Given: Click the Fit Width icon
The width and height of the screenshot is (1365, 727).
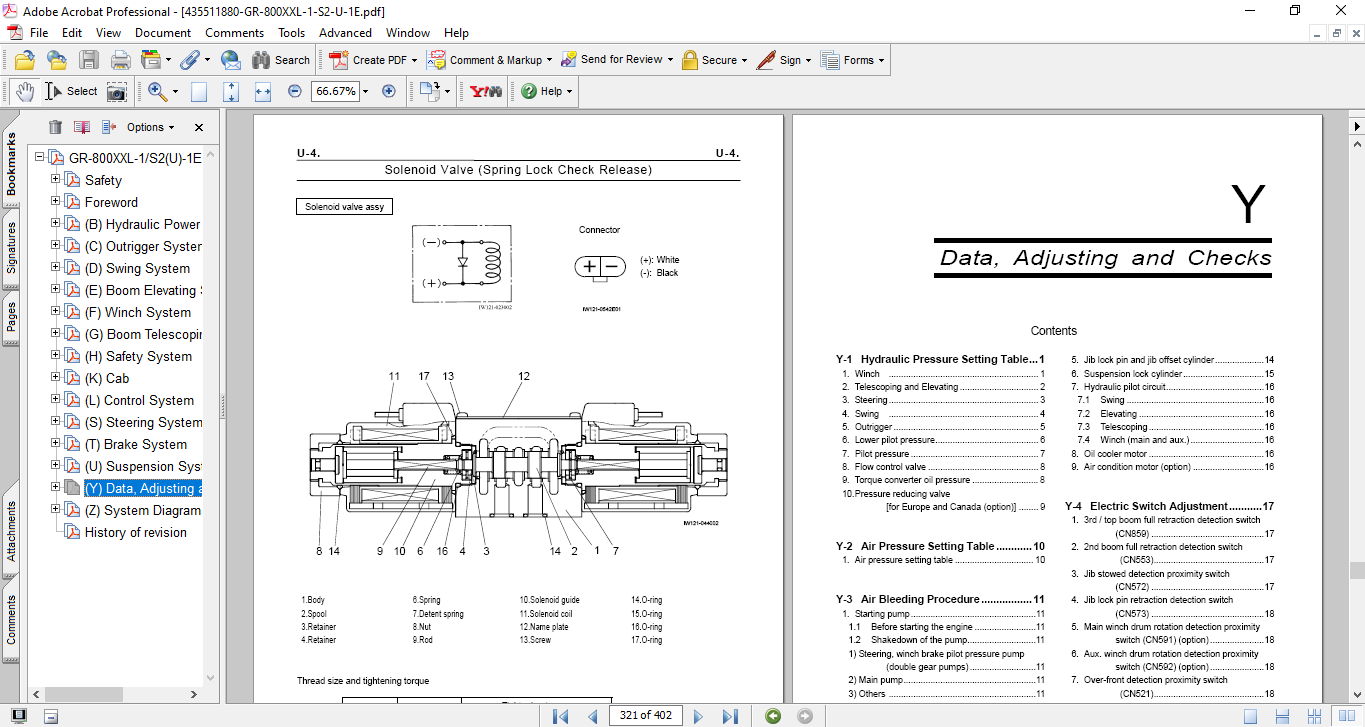Looking at the screenshot, I should [x=263, y=91].
